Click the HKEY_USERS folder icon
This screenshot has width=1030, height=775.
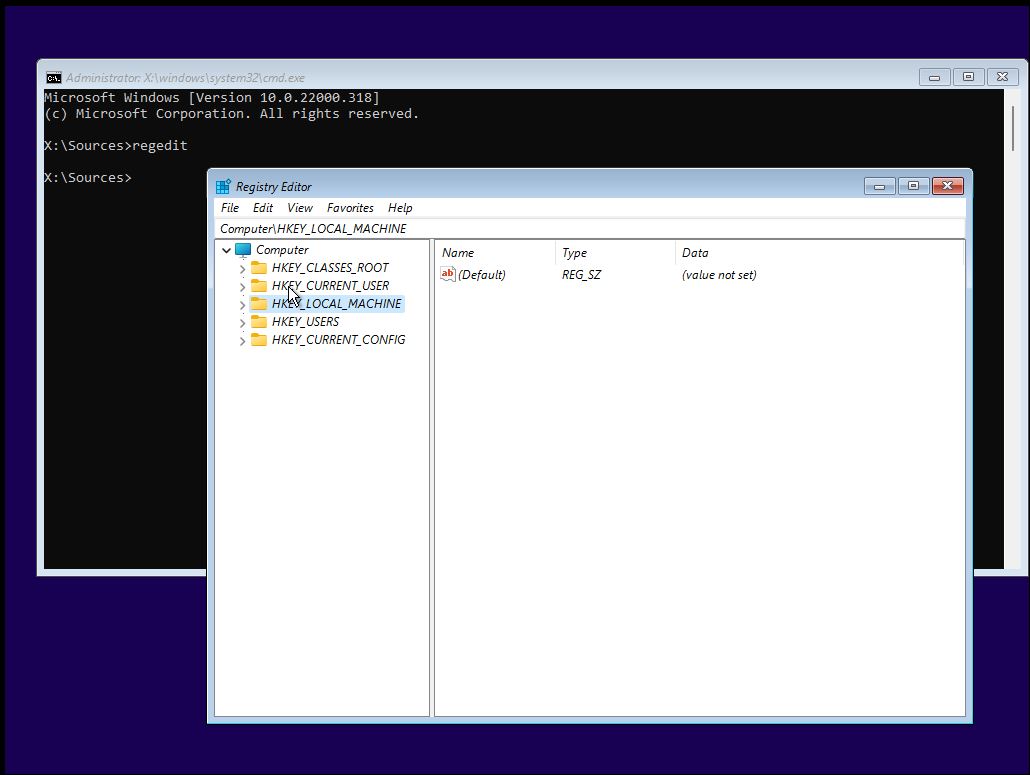(259, 321)
